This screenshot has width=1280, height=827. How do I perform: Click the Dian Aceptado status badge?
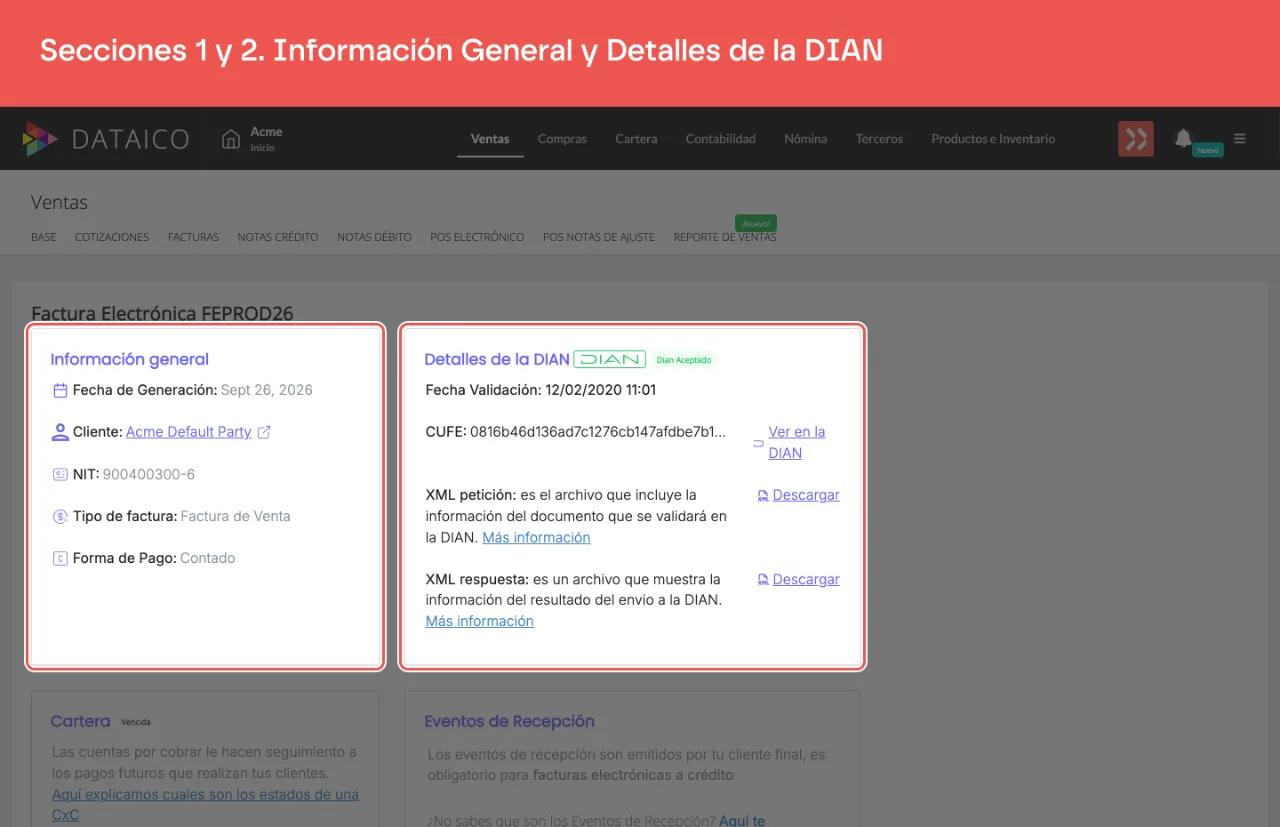(685, 360)
